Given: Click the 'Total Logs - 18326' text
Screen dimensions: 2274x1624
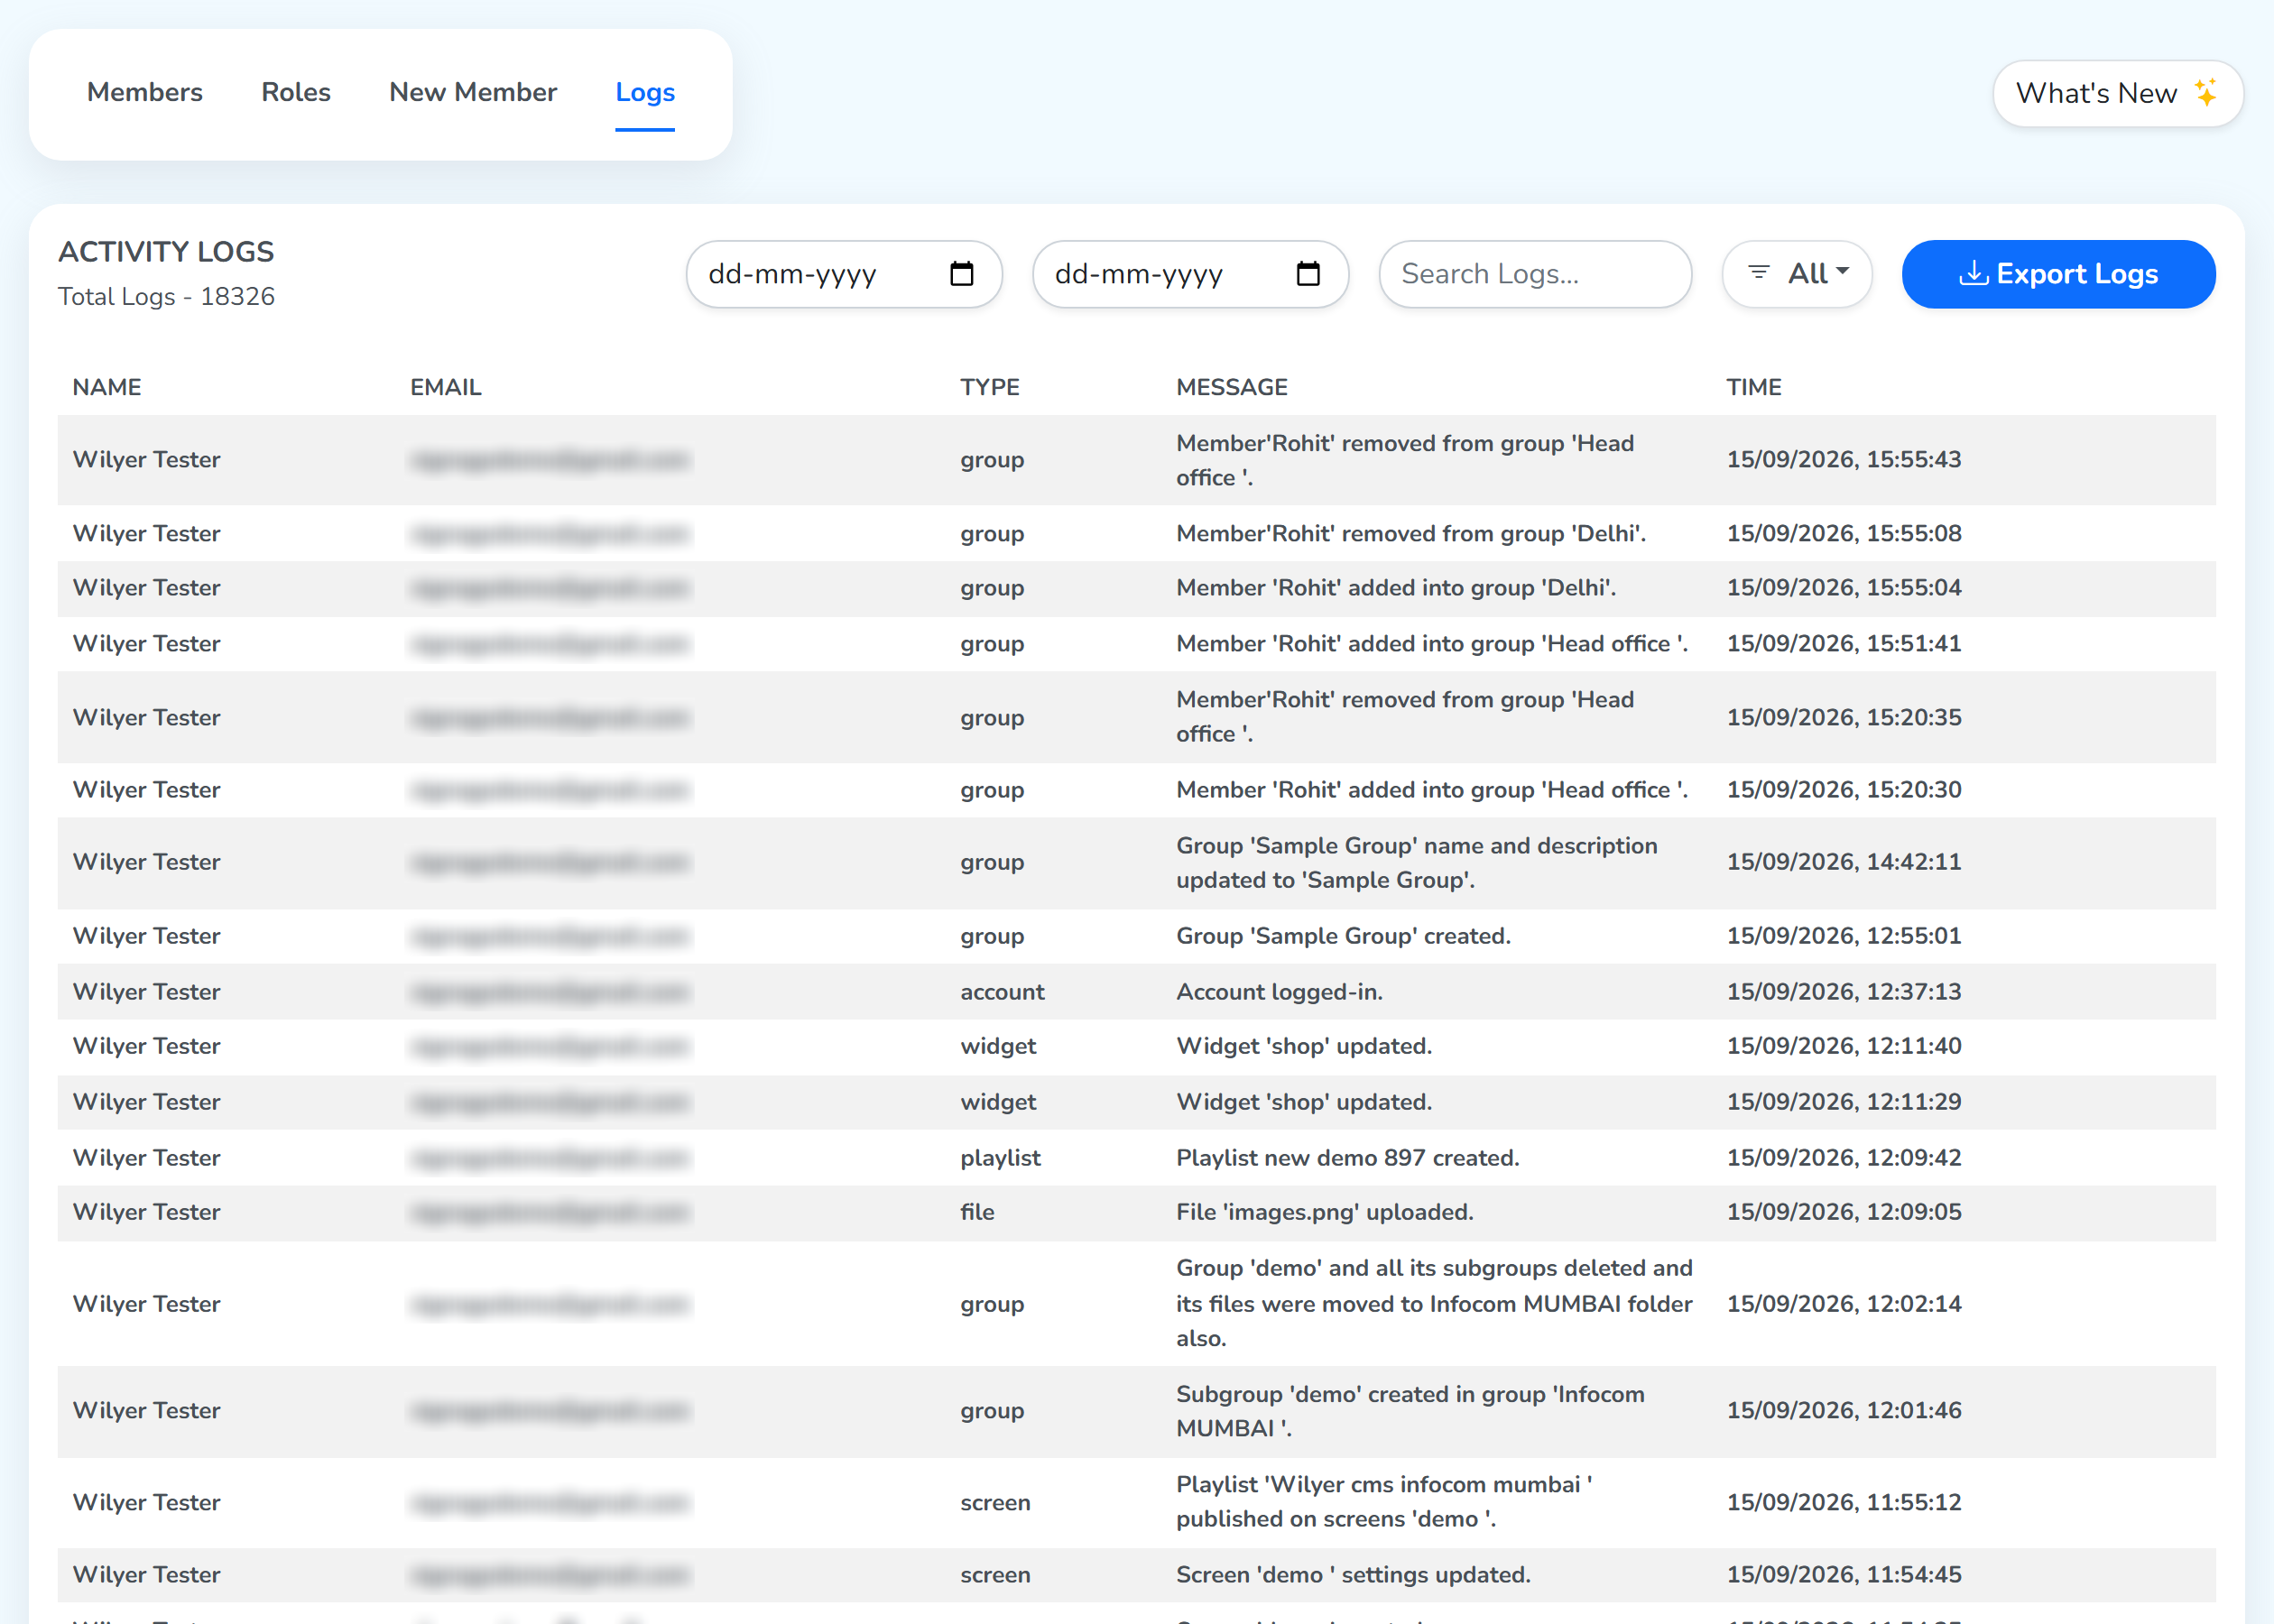Looking at the screenshot, I should click(166, 297).
